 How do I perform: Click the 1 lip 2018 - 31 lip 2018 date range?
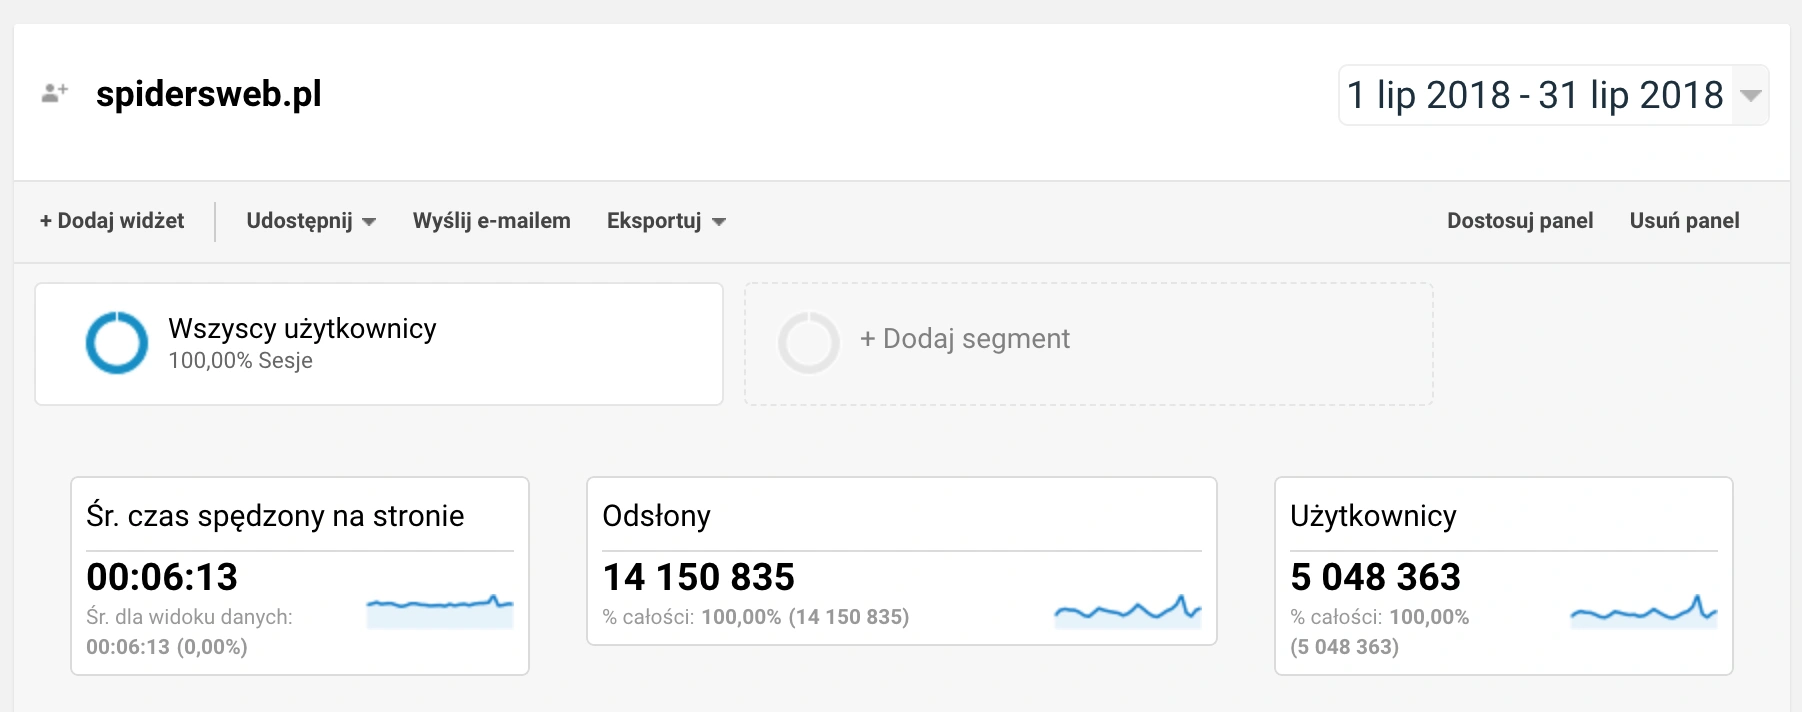[1535, 95]
